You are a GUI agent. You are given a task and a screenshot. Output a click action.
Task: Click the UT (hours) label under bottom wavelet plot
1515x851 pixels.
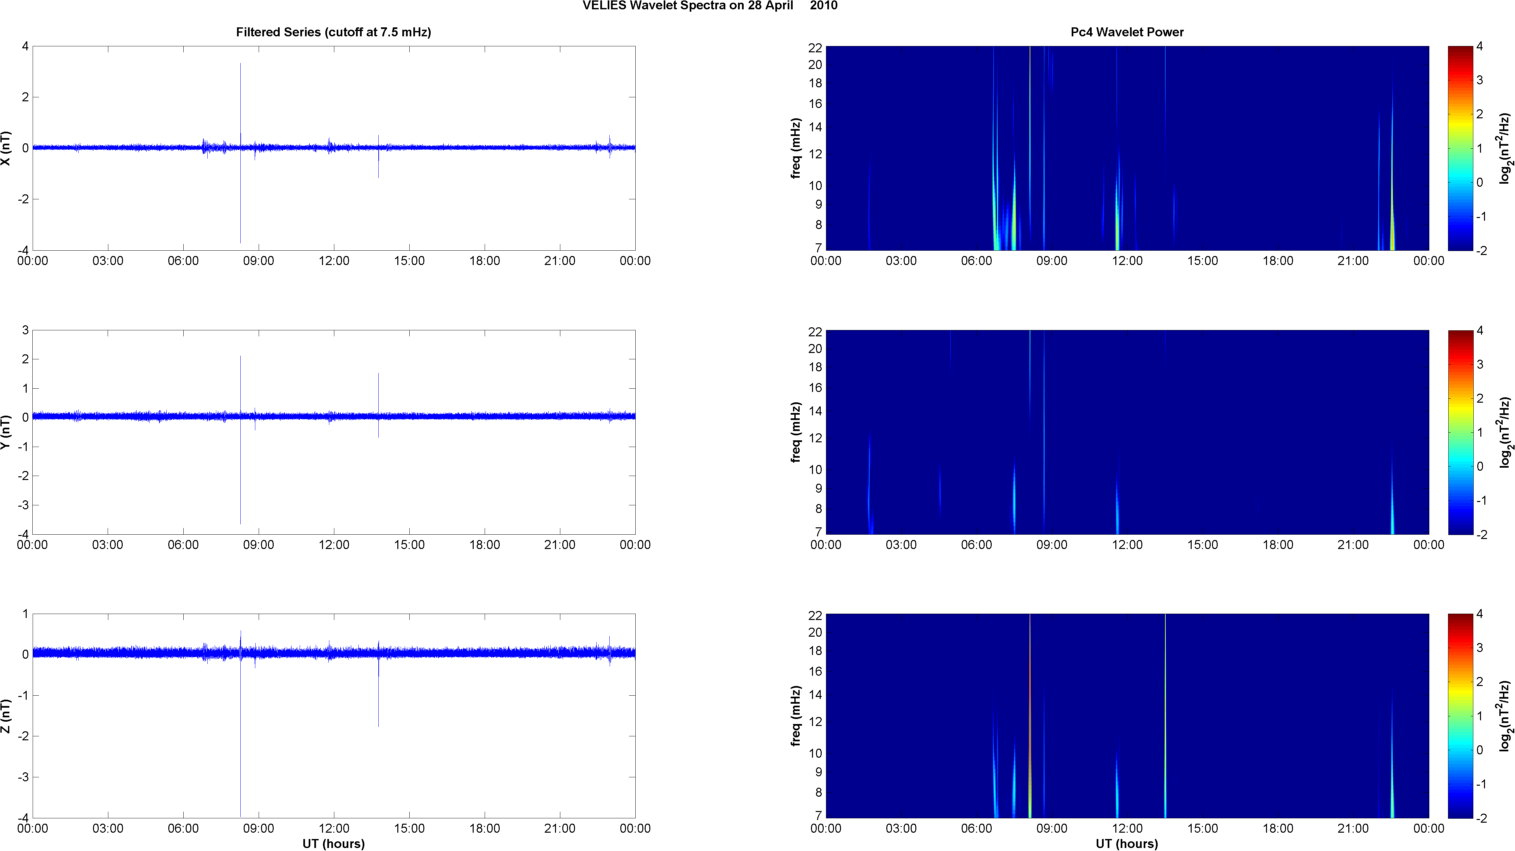pyautogui.click(x=1127, y=844)
